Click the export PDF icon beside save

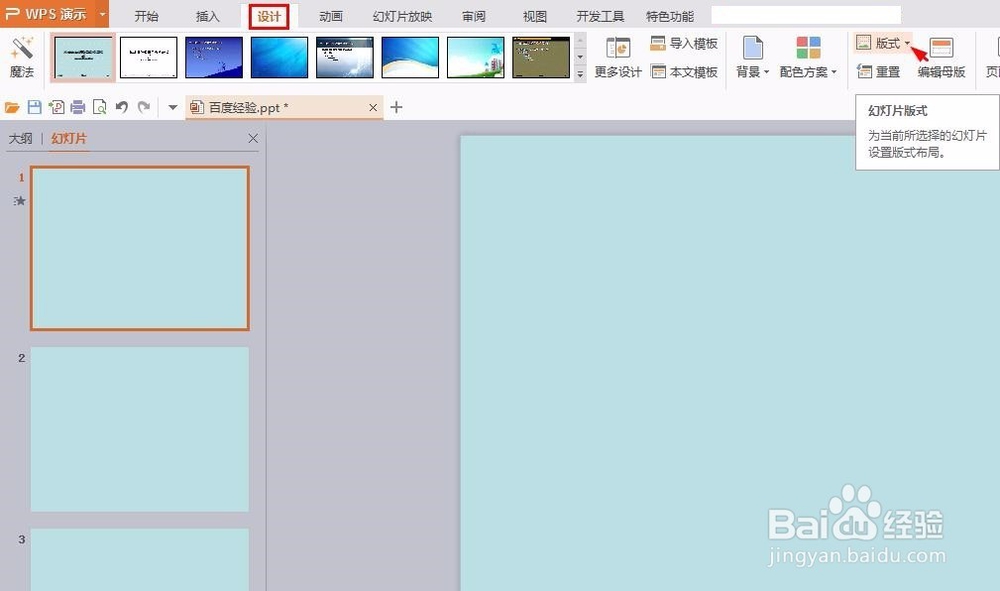[x=56, y=107]
